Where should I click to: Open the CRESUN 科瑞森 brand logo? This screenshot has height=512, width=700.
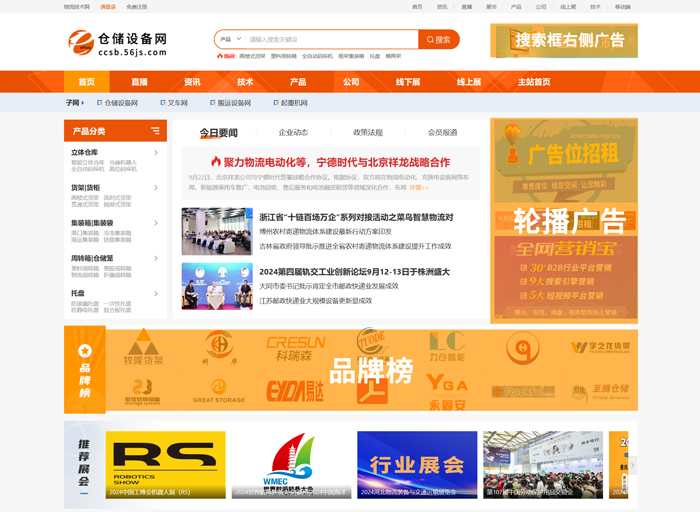pyautogui.click(x=295, y=346)
